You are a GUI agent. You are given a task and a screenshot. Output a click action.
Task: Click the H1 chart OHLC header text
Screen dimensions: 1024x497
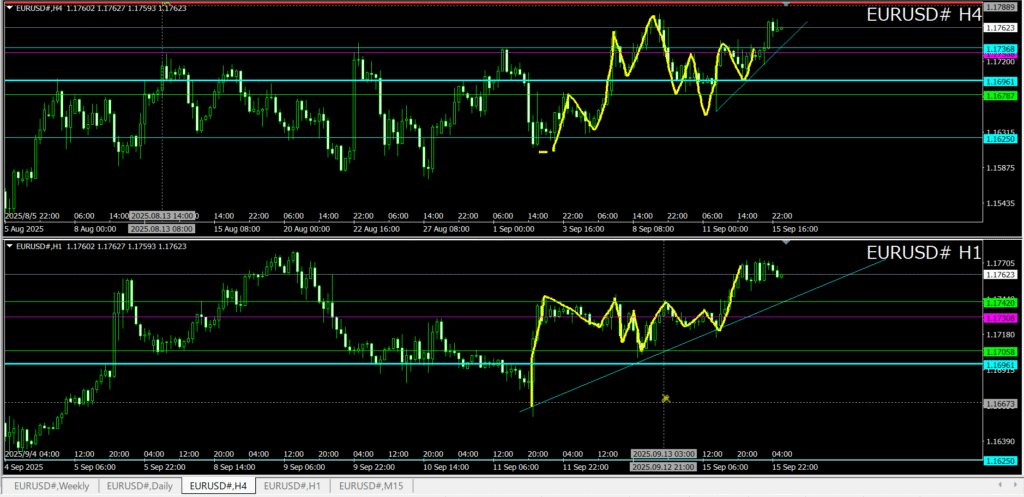pos(101,246)
